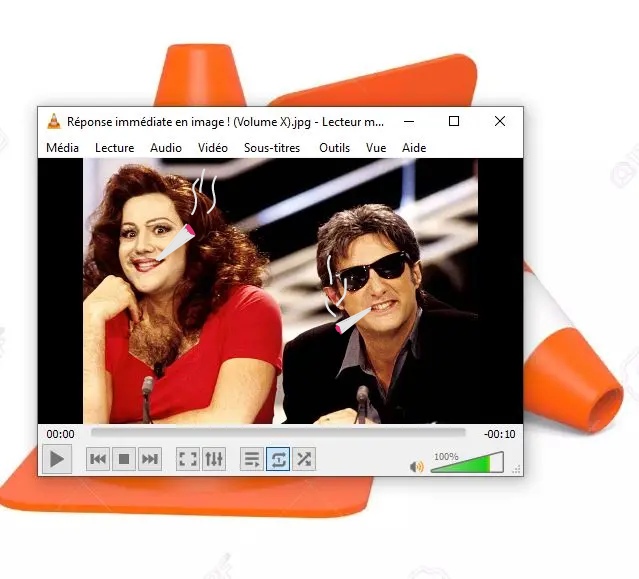
Task: Stop playback with the stop button
Action: click(124, 459)
